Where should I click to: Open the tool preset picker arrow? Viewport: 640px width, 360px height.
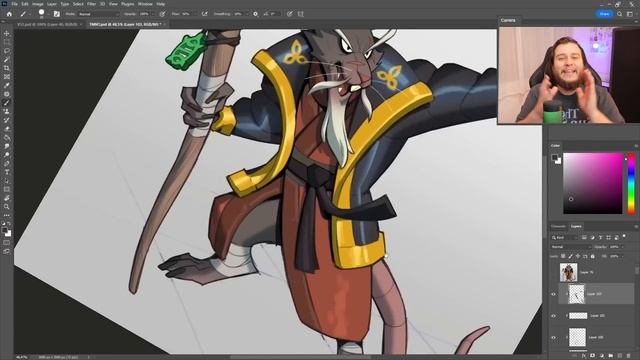(x=30, y=14)
